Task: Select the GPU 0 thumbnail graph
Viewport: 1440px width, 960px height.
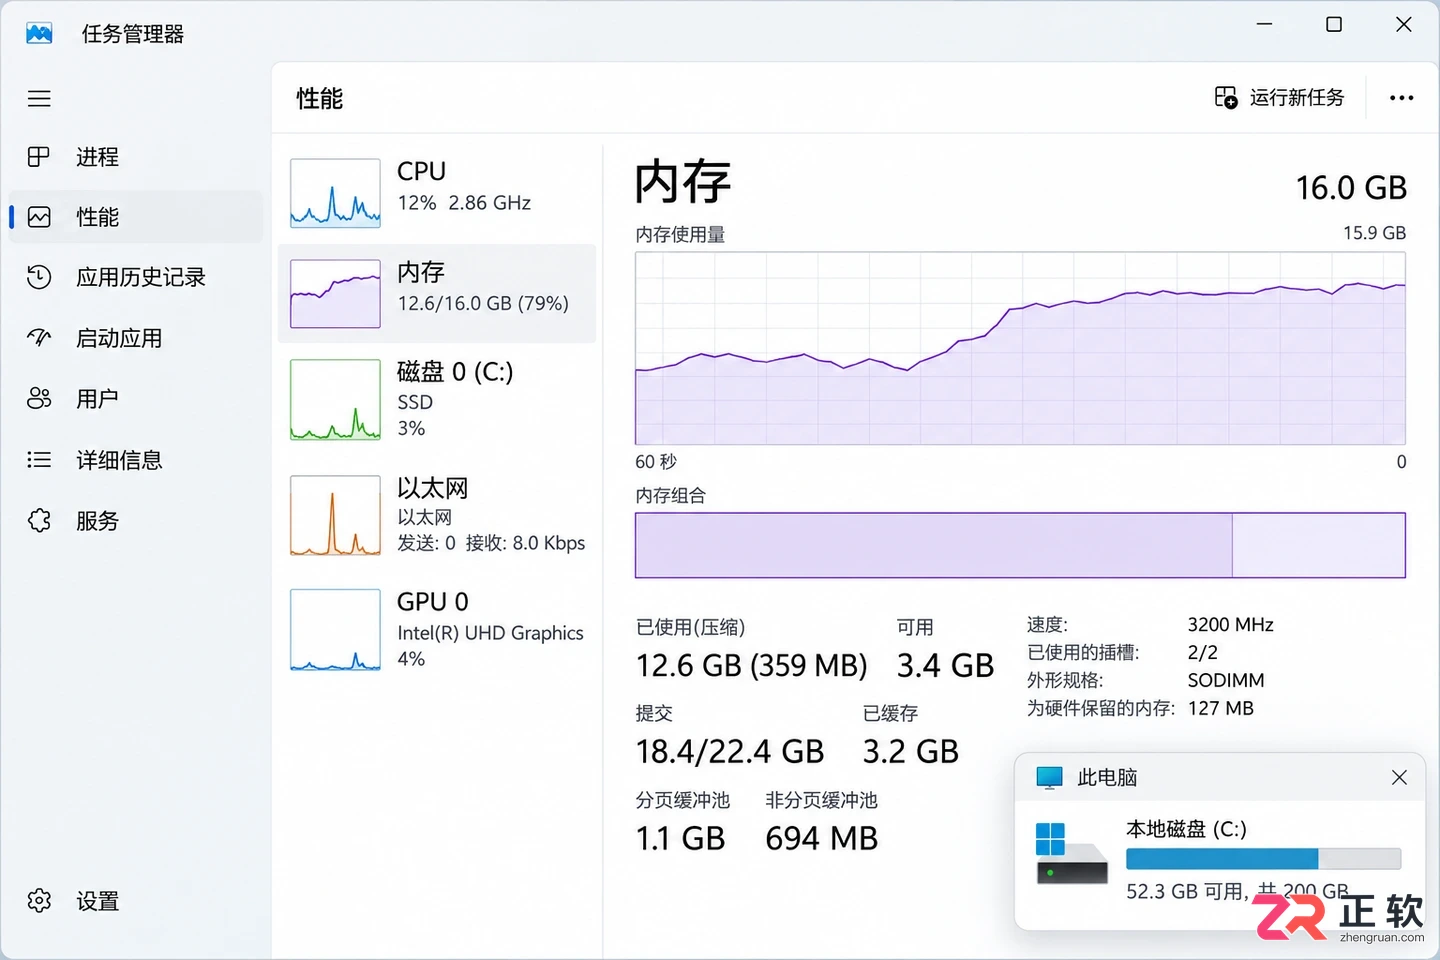Action: (x=335, y=630)
